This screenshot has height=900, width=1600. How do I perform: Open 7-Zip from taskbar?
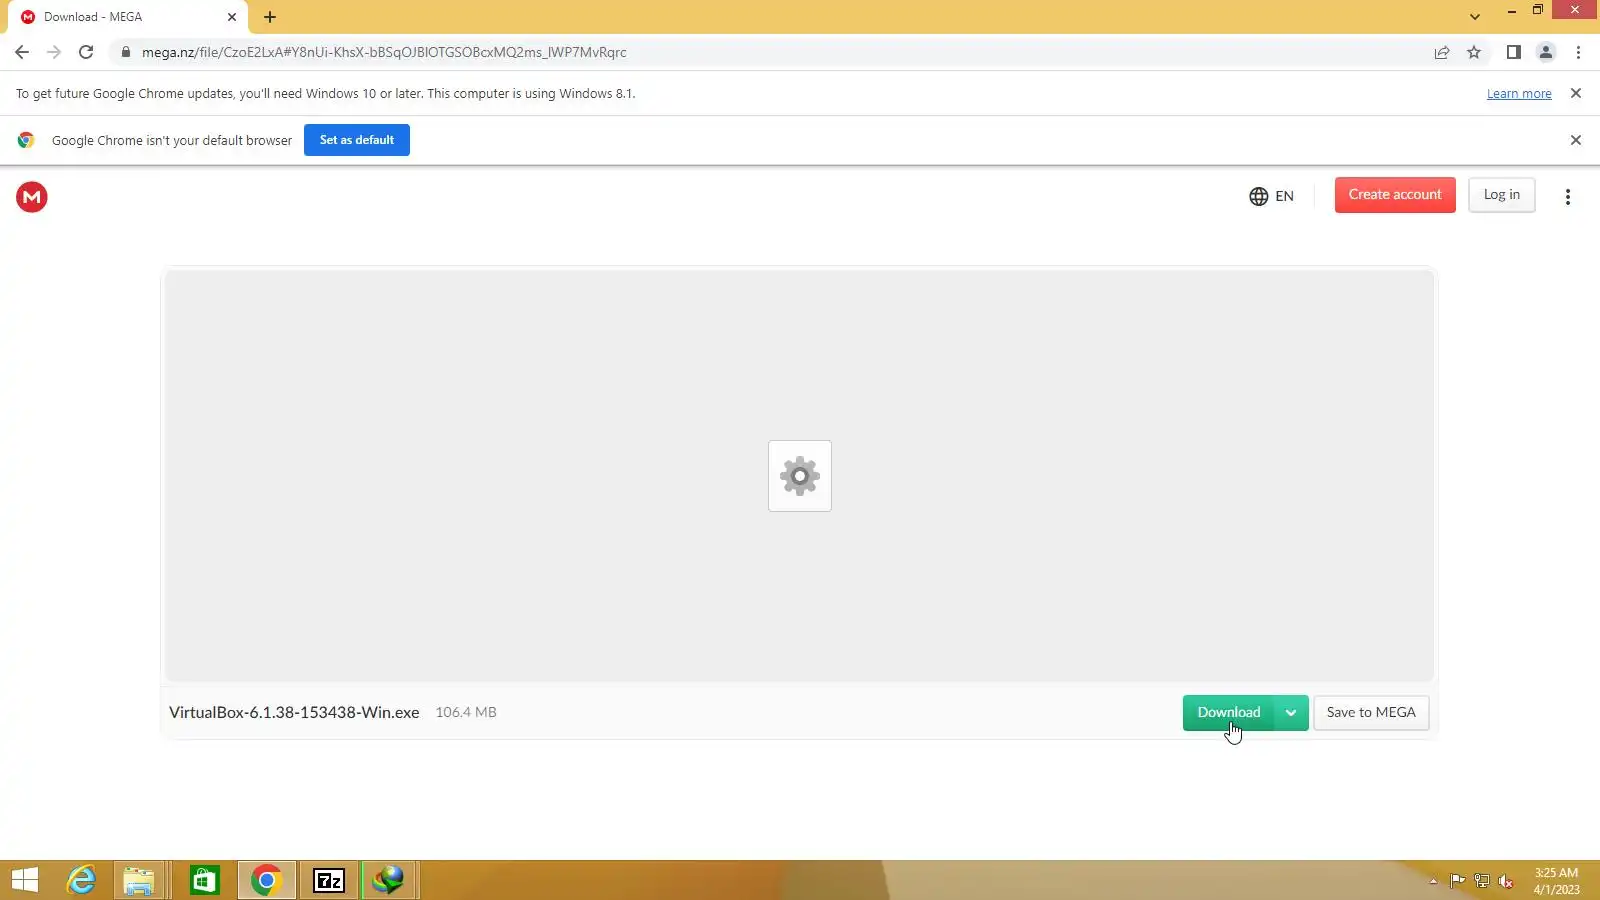329,880
